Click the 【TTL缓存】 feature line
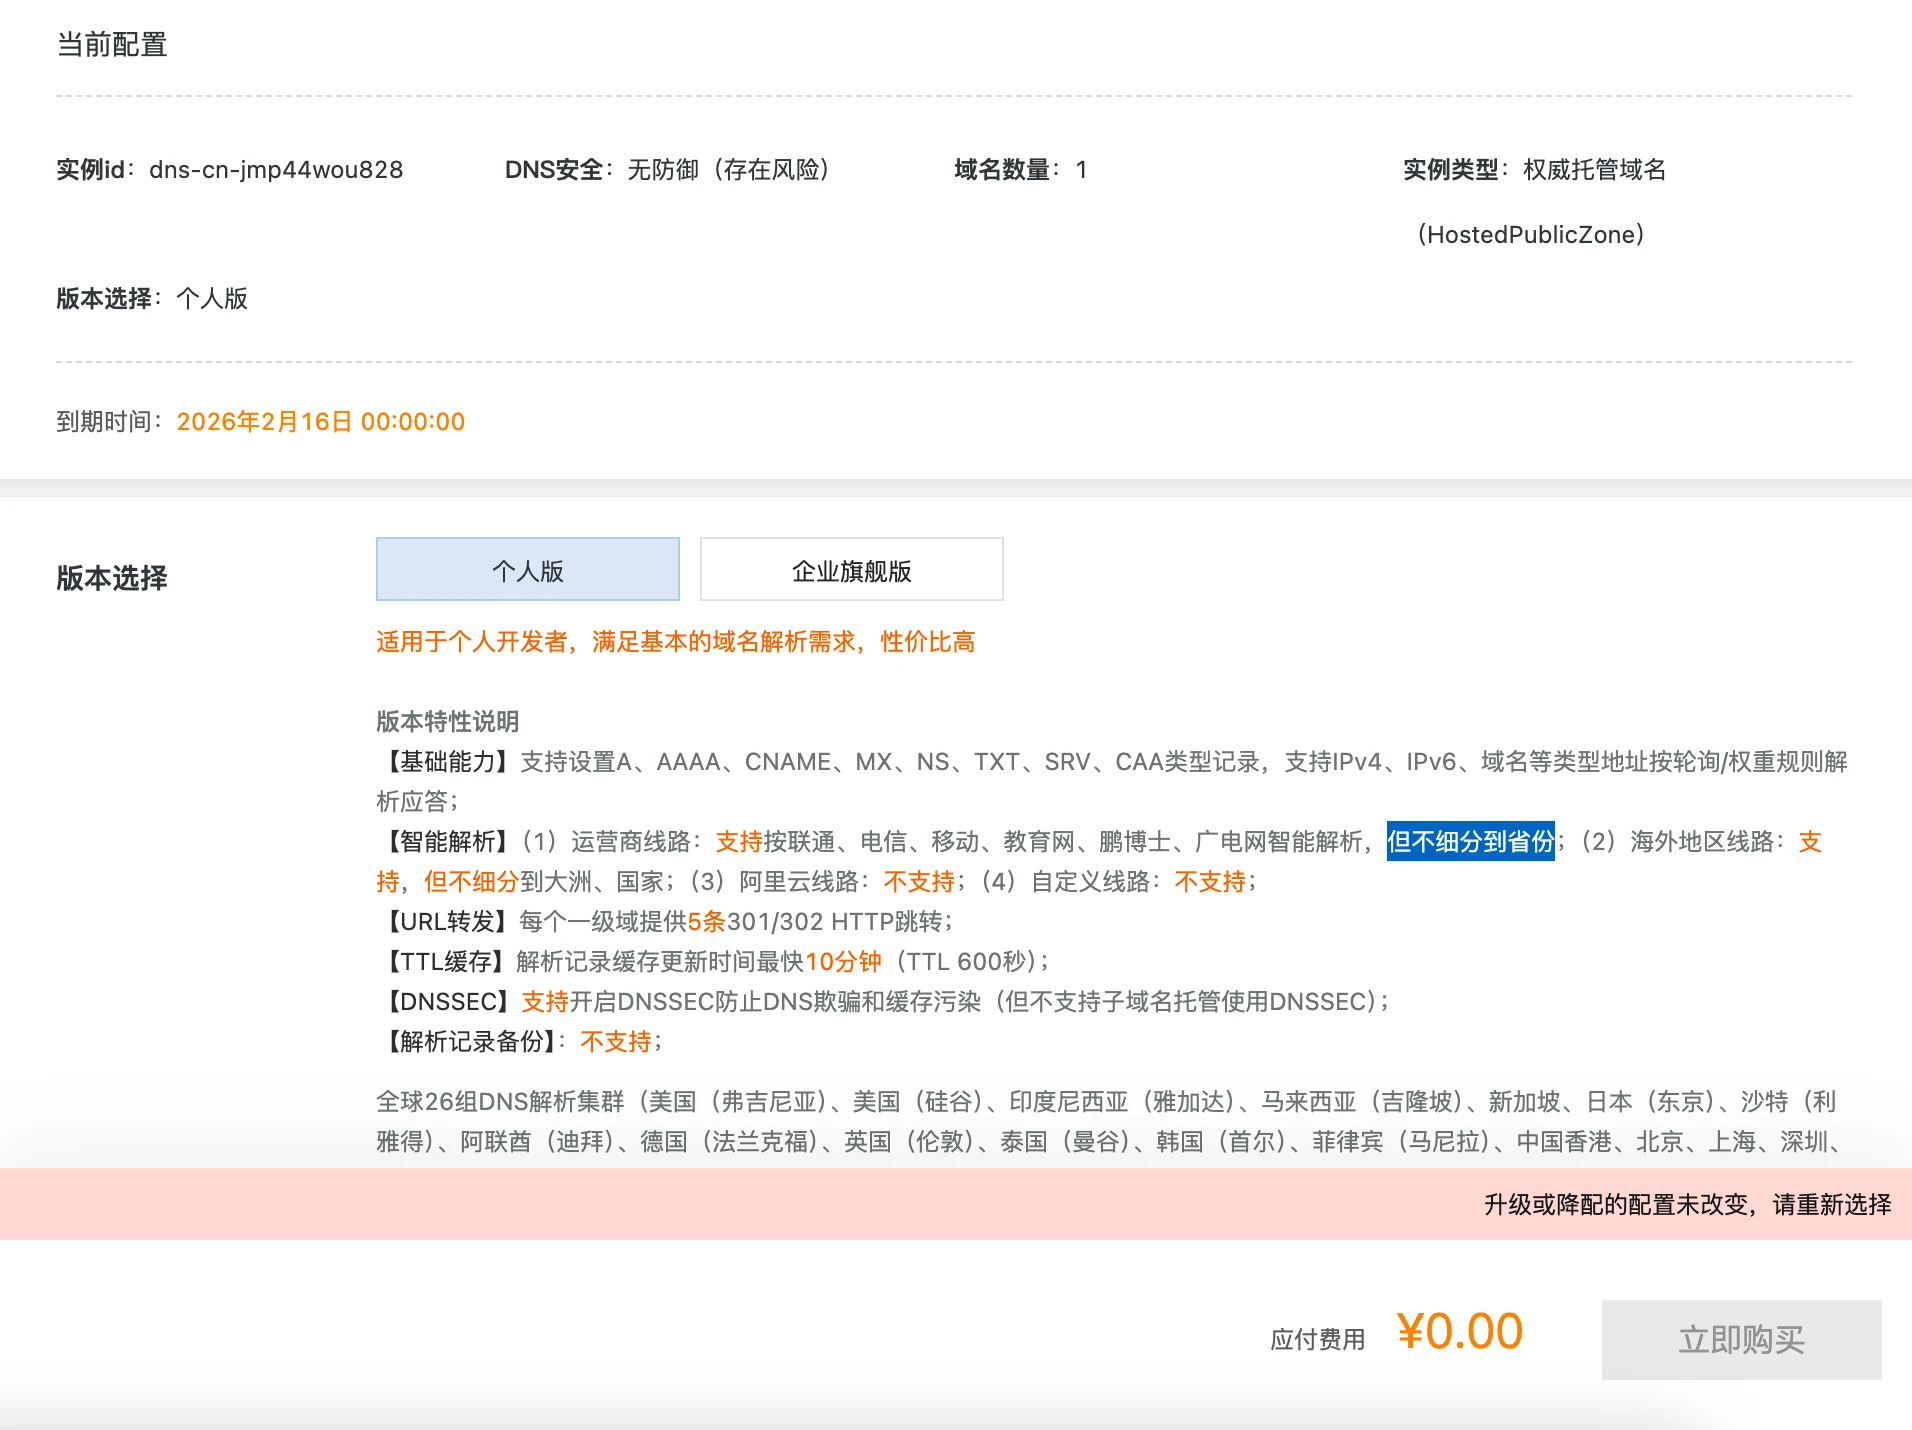Screen dimensions: 1912x1430 715,962
